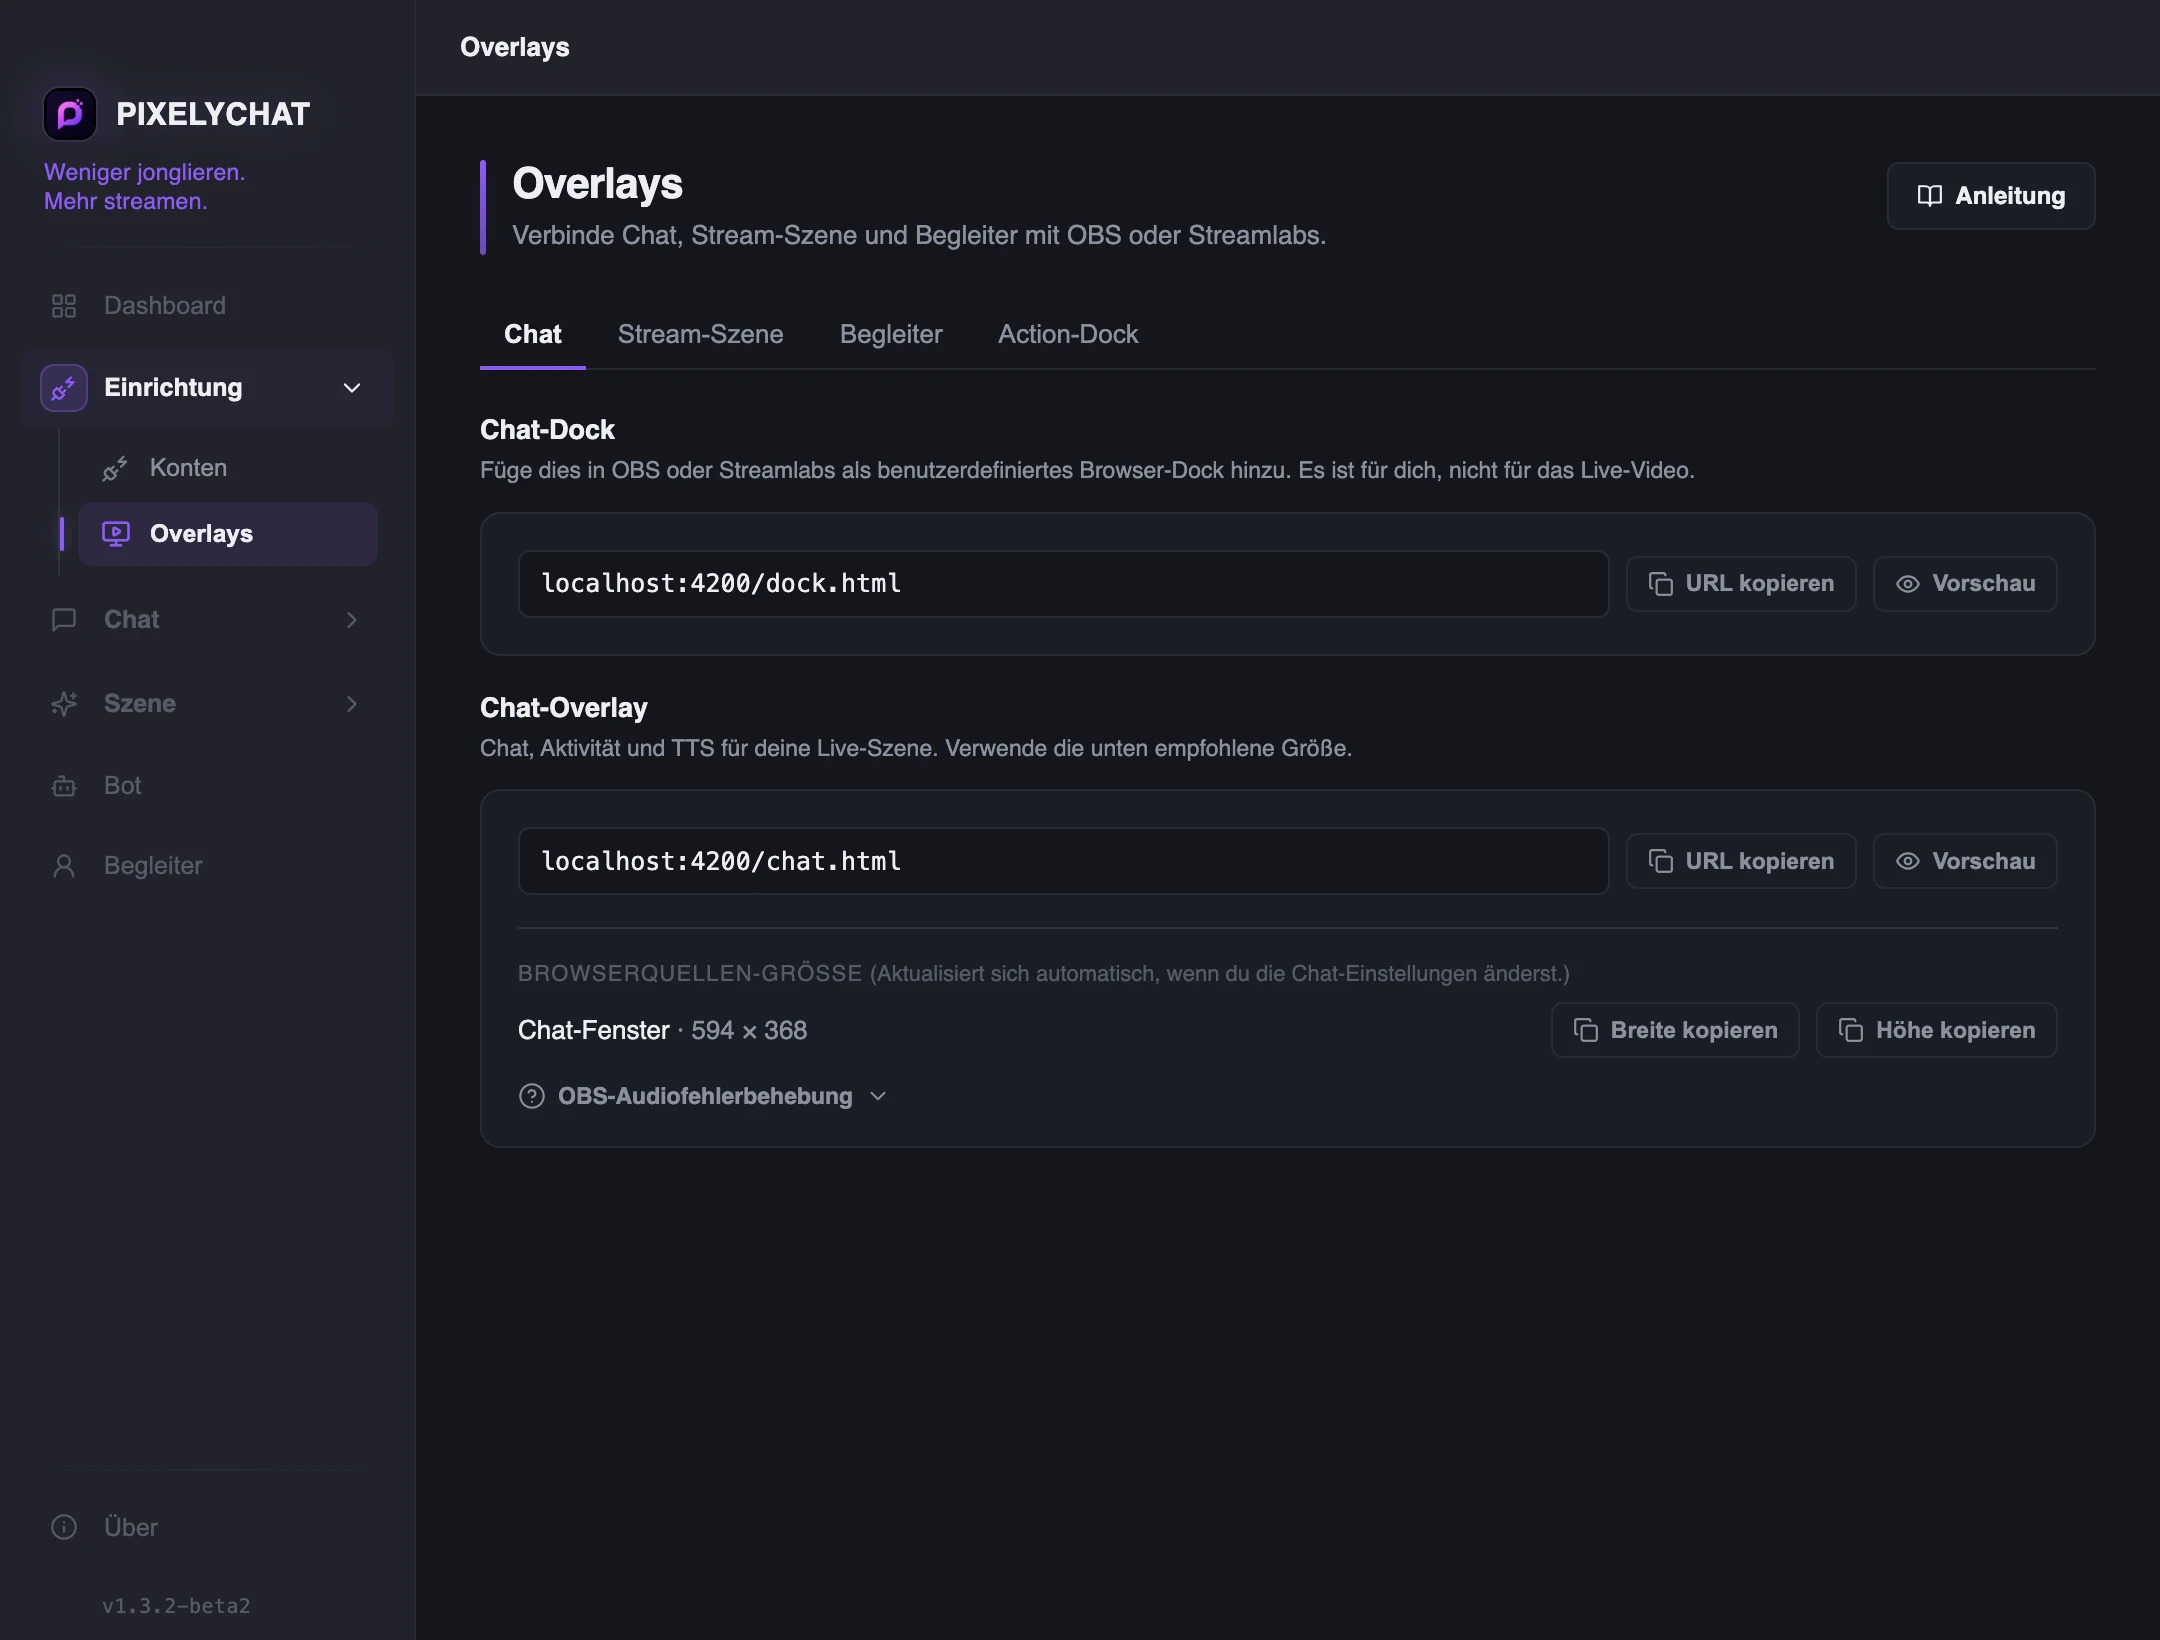Click the localhost:4200/dock.html URL field

(x=1063, y=584)
